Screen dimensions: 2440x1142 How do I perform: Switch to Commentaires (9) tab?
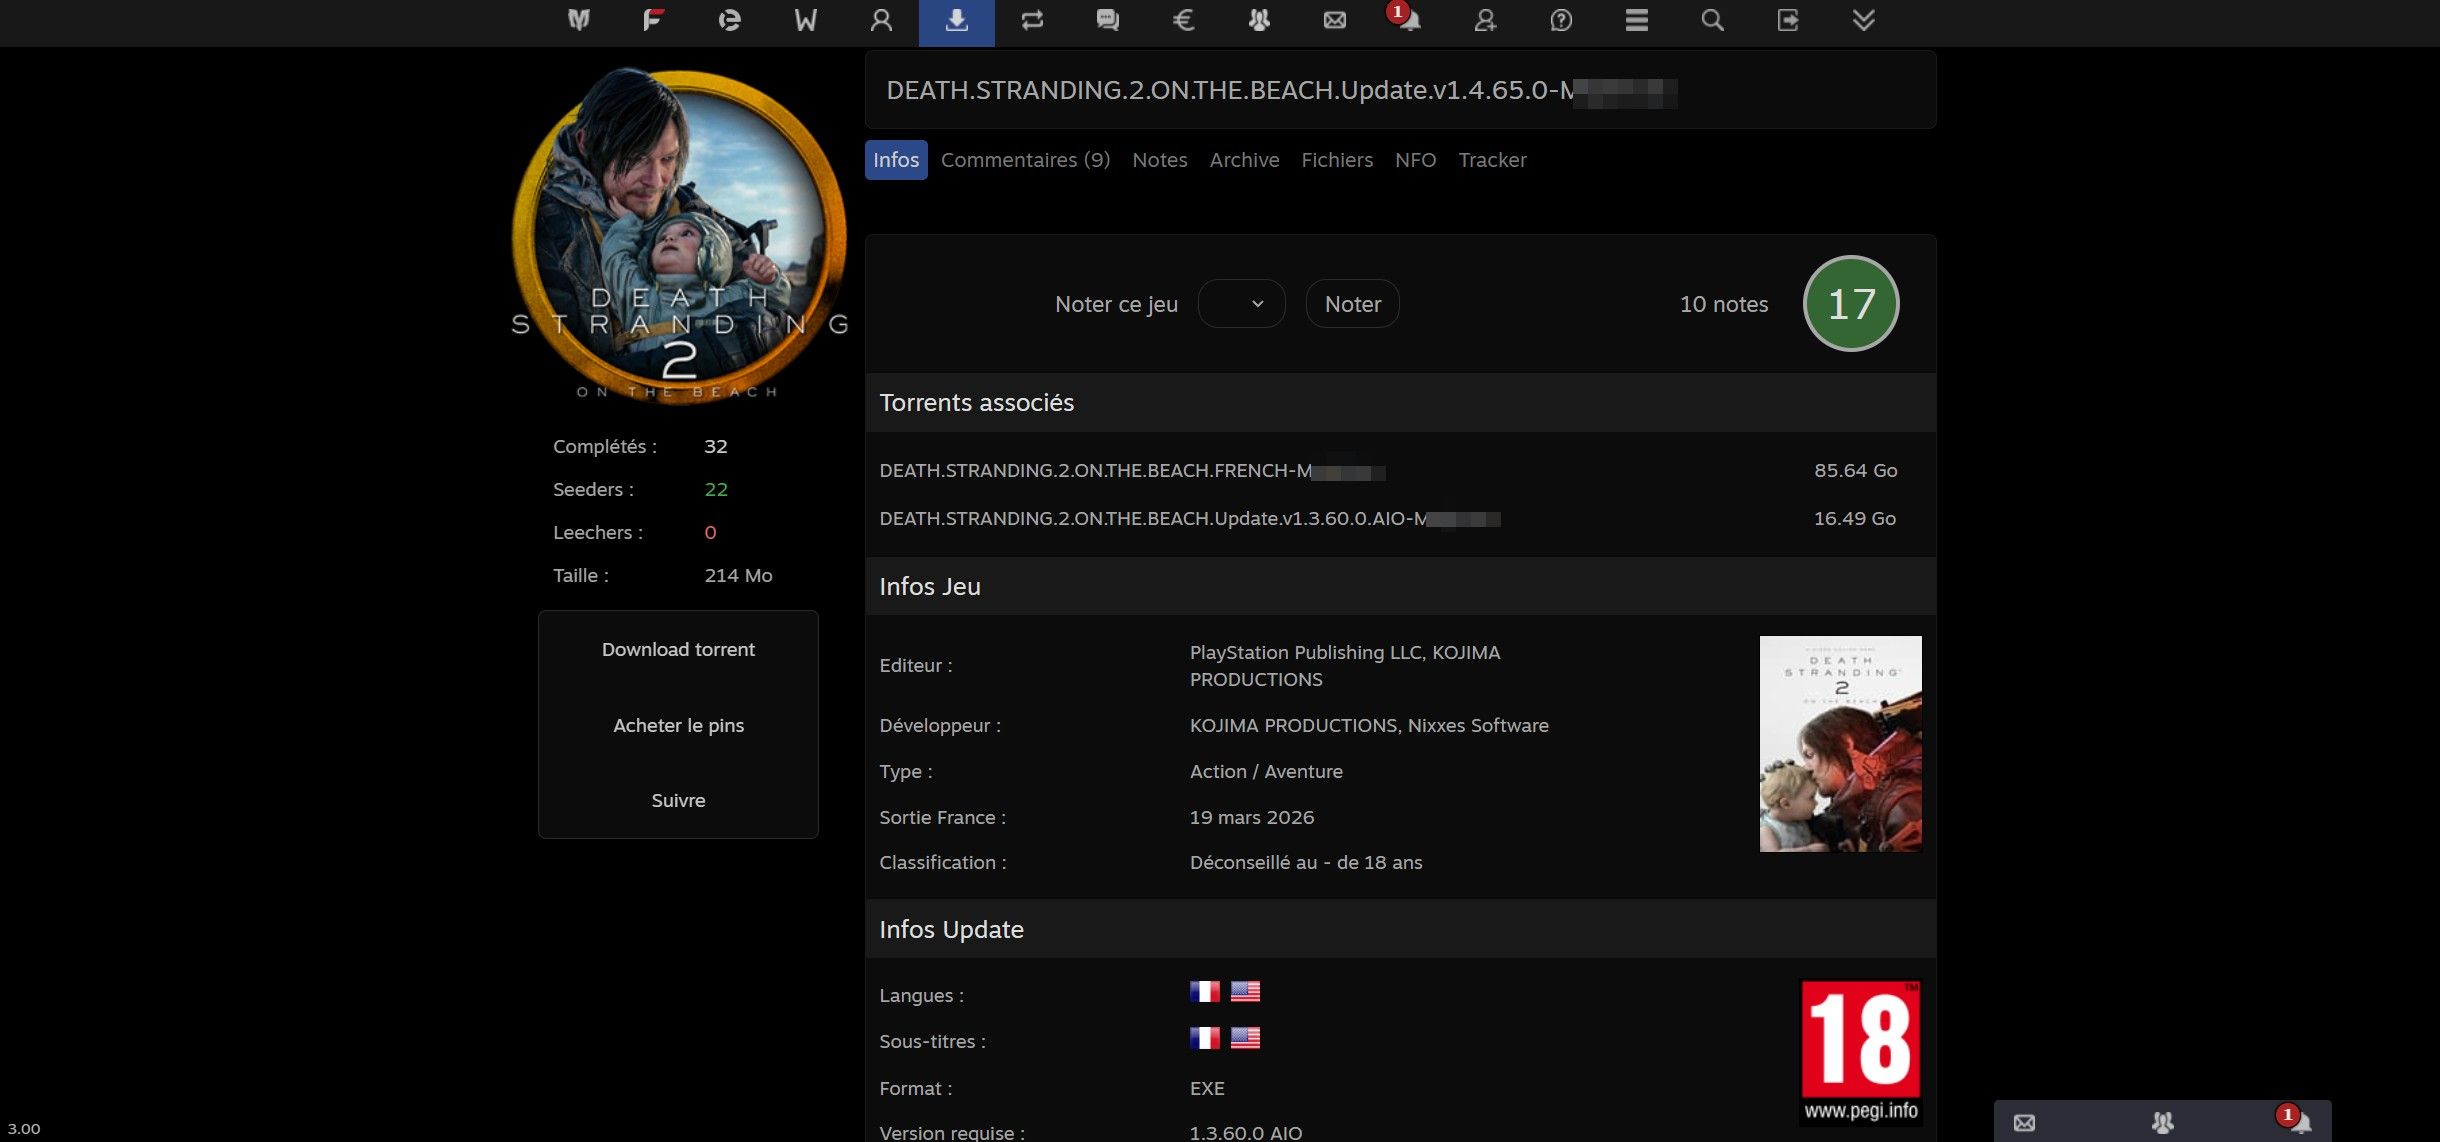(1025, 160)
